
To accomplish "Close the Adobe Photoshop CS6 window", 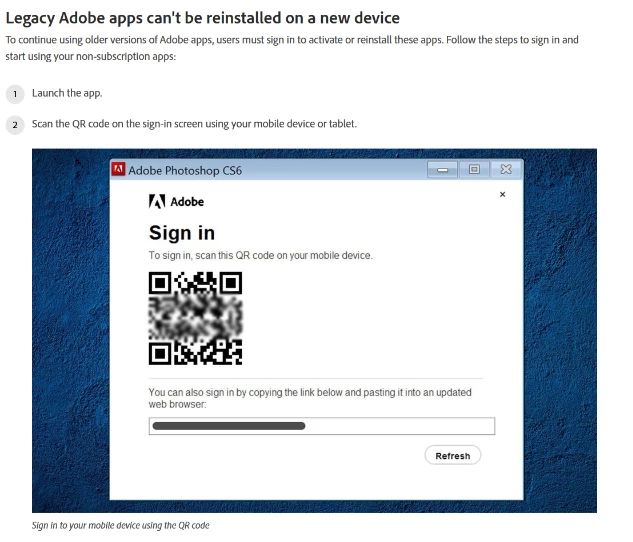I will tap(506, 170).
